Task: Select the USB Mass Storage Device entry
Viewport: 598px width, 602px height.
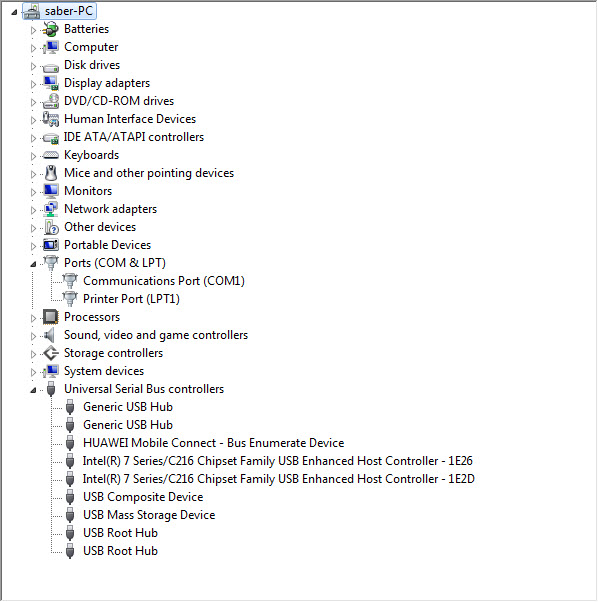Action: (149, 515)
